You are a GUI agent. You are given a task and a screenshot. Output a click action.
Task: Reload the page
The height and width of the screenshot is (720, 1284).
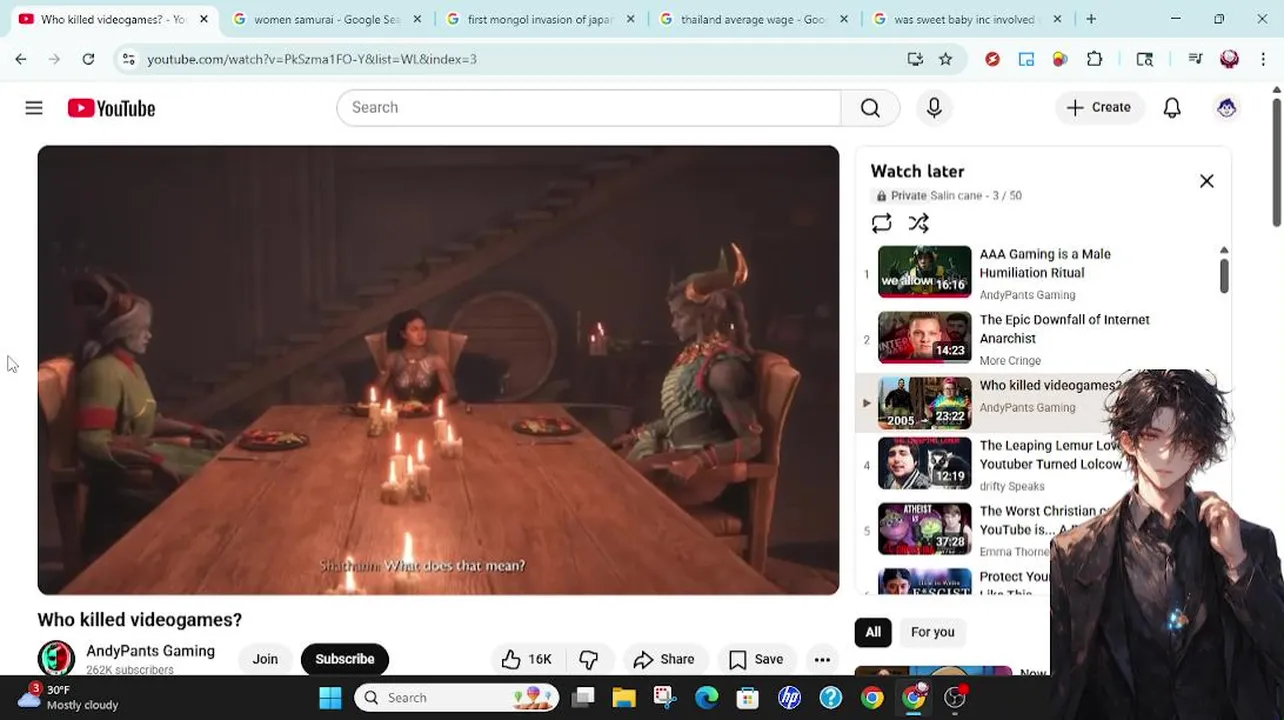(x=88, y=59)
